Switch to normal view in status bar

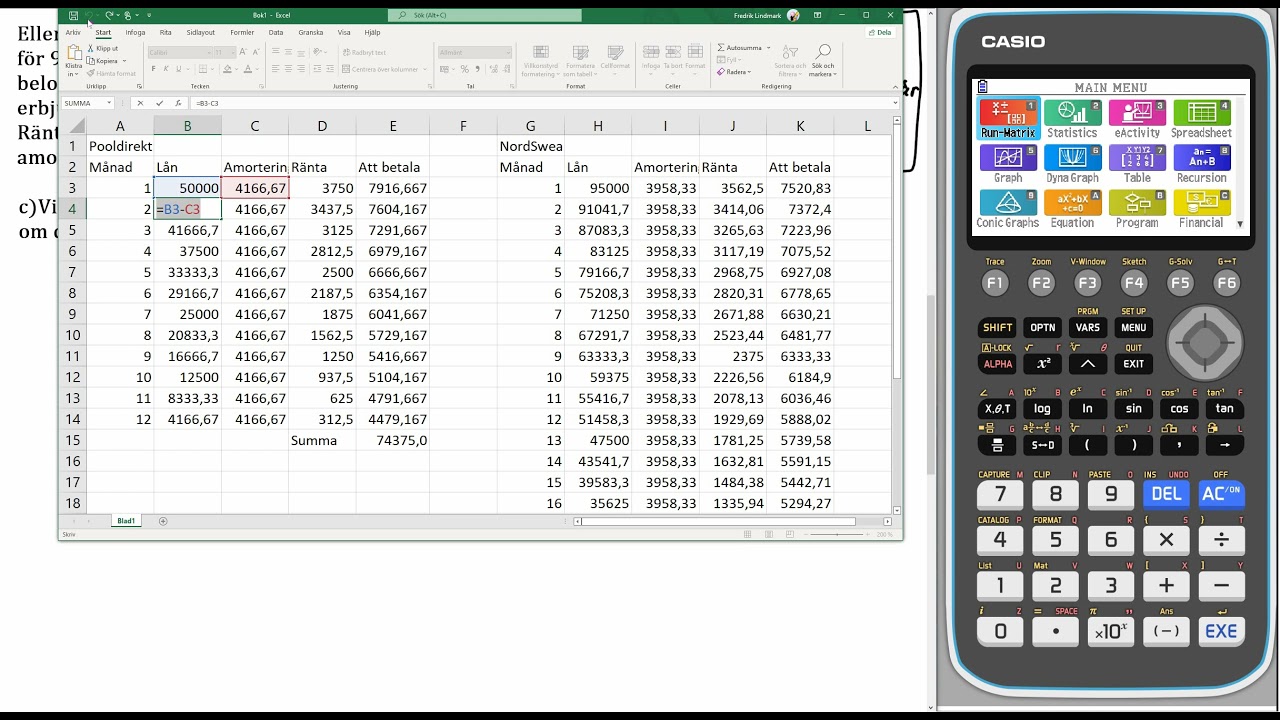tap(747, 535)
